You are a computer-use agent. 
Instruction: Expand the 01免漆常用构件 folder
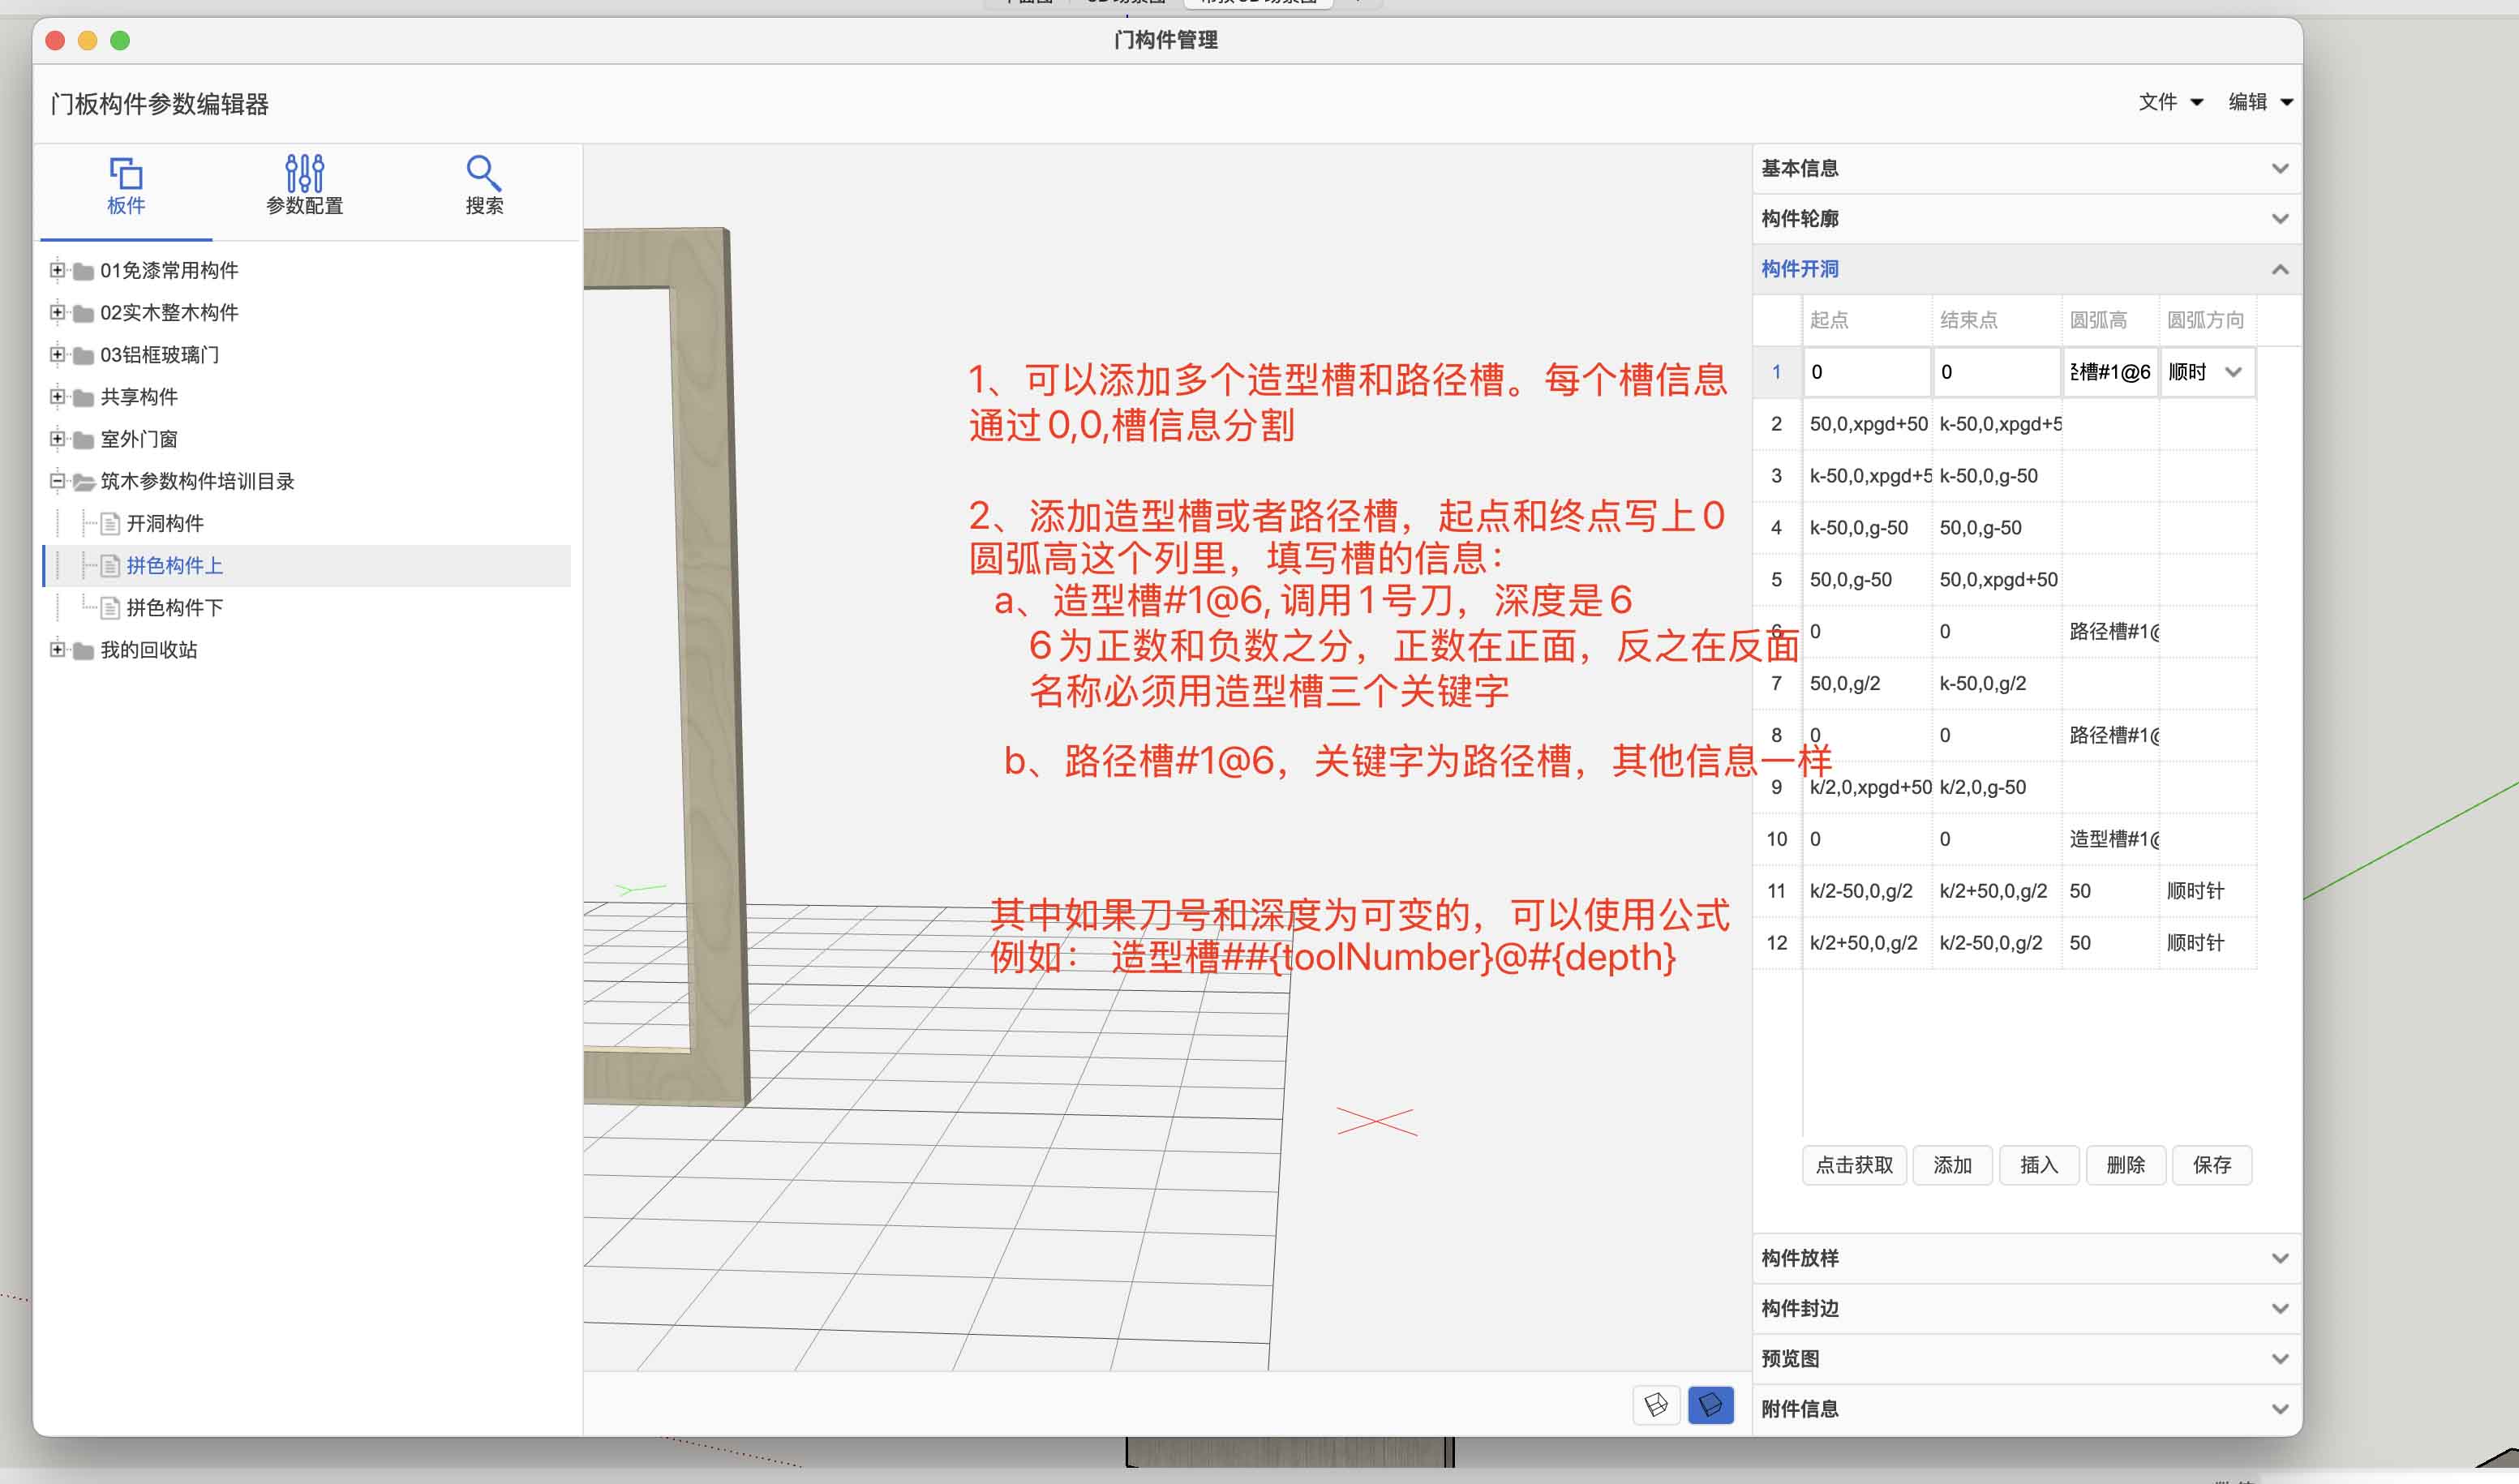57,270
